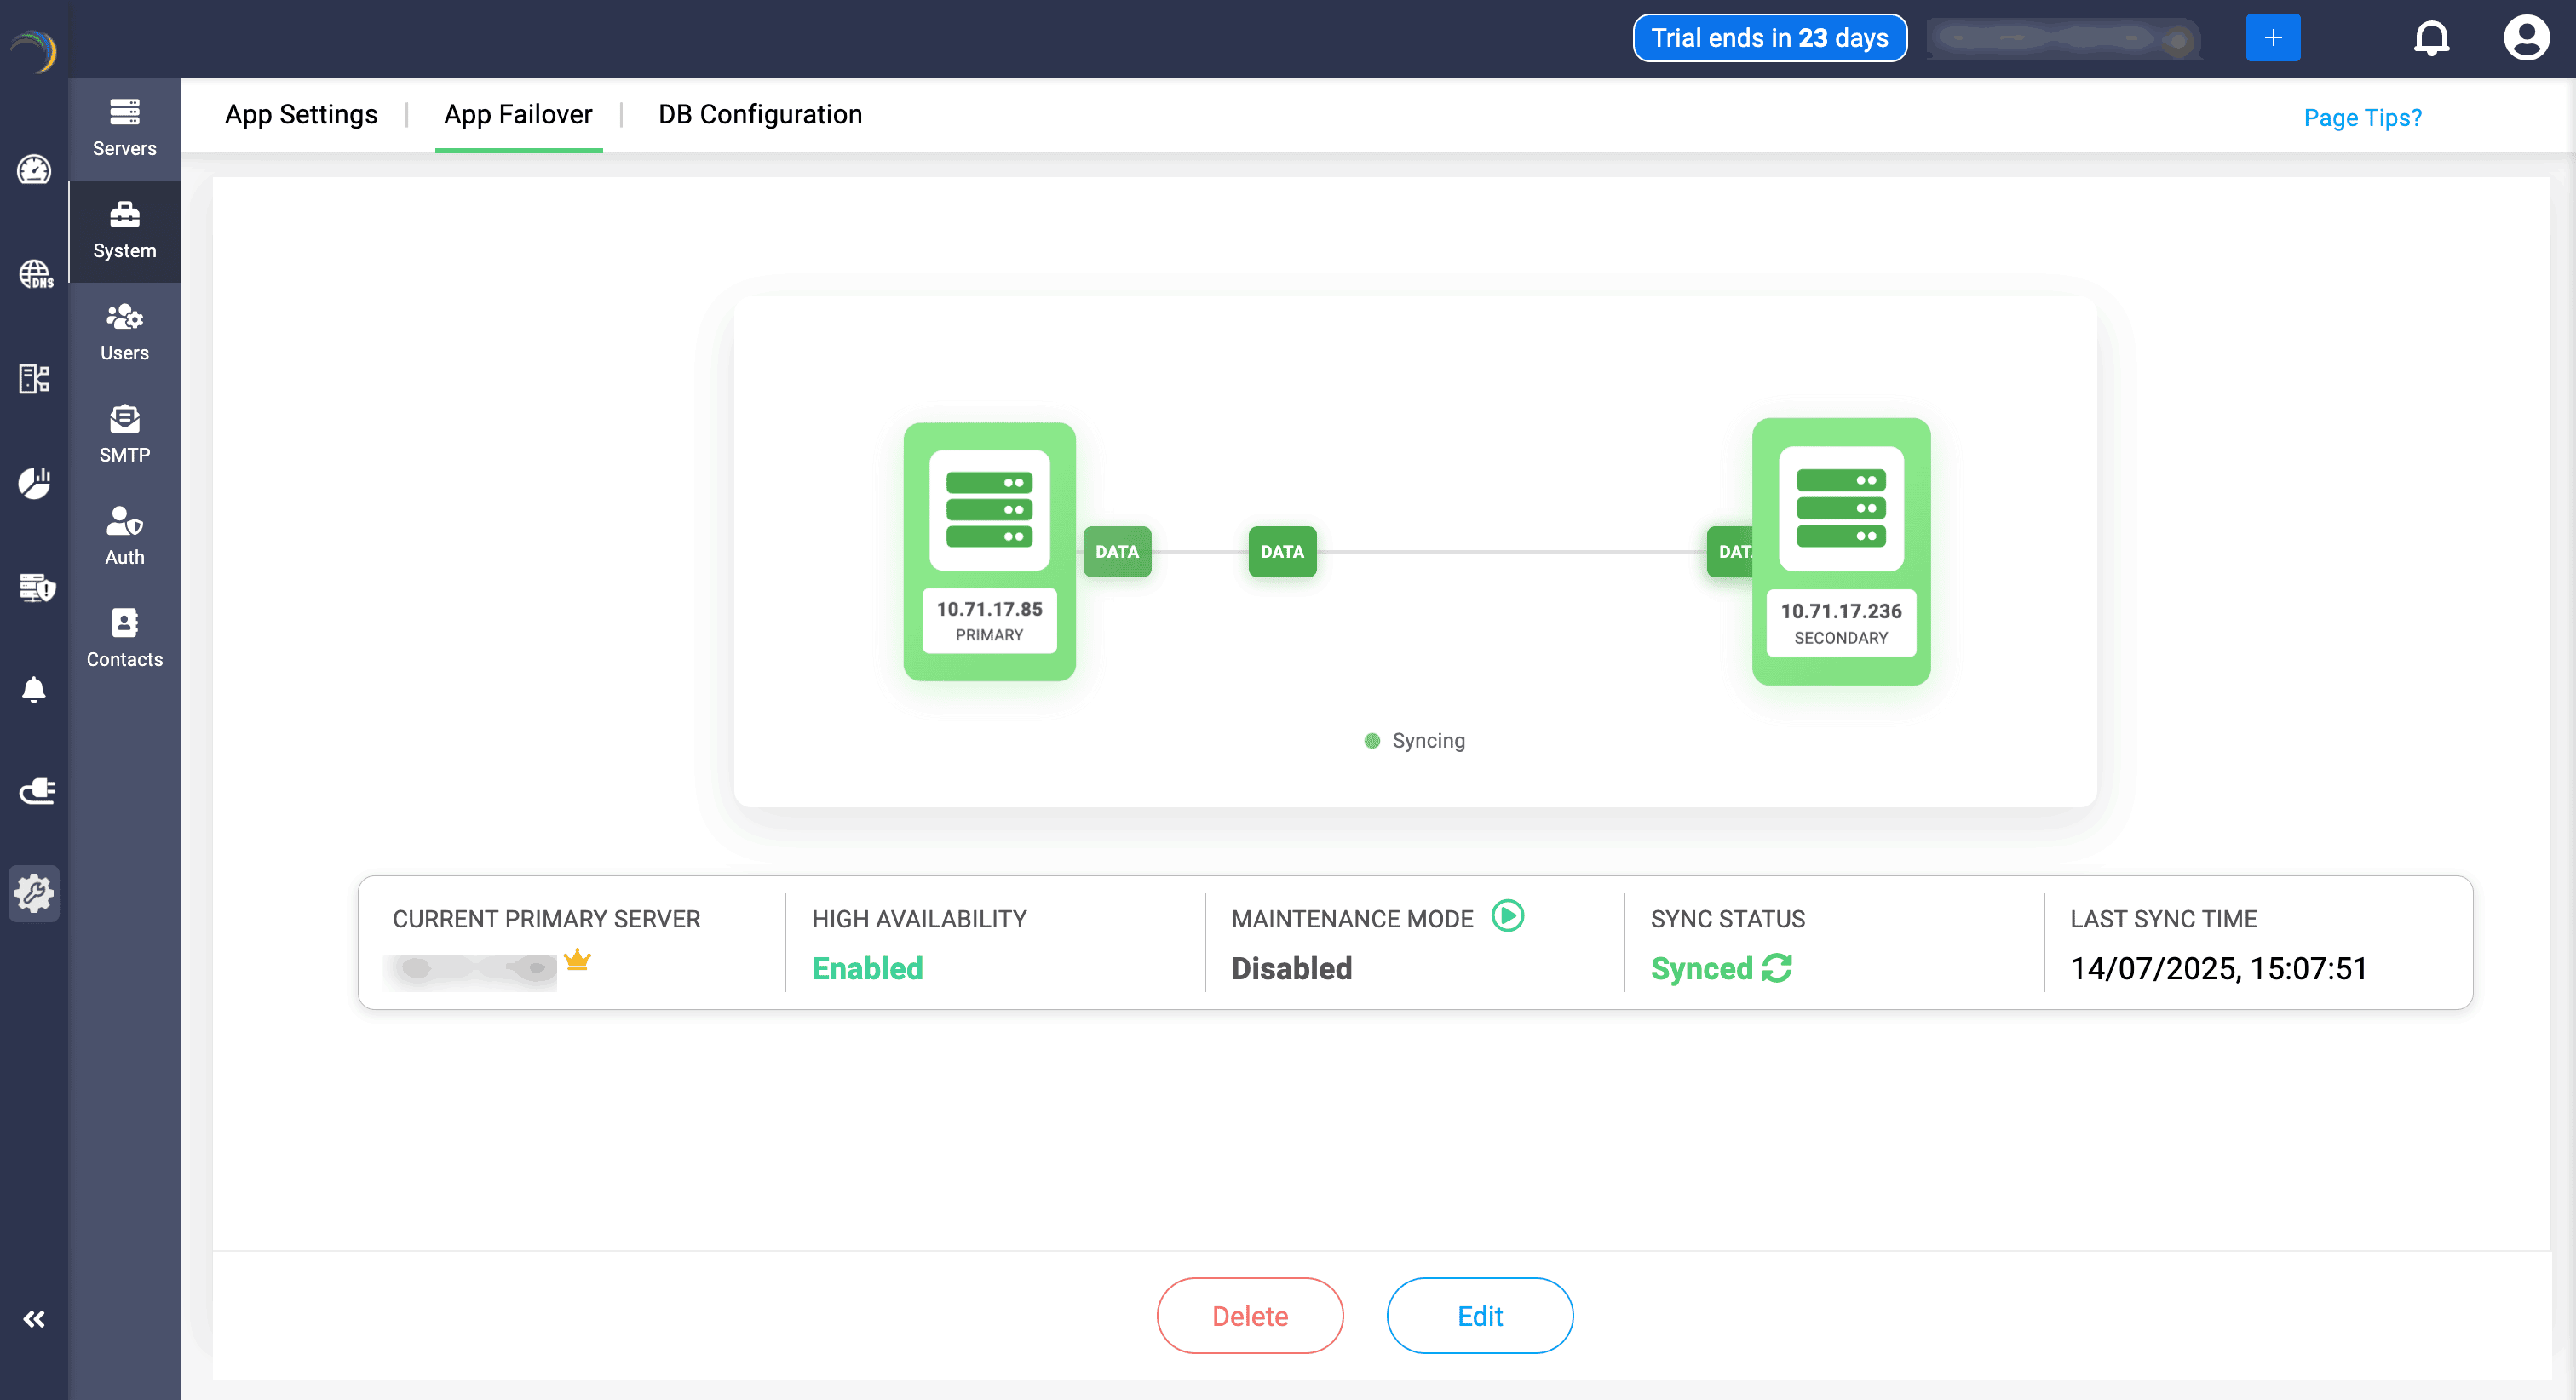
Task: Click the Delete button
Action: click(x=1249, y=1316)
